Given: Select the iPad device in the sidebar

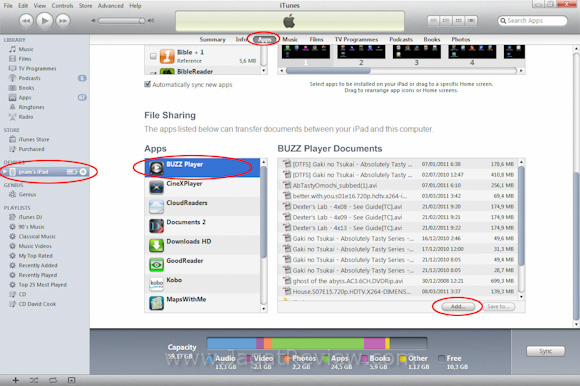Looking at the screenshot, I should pyautogui.click(x=44, y=172).
